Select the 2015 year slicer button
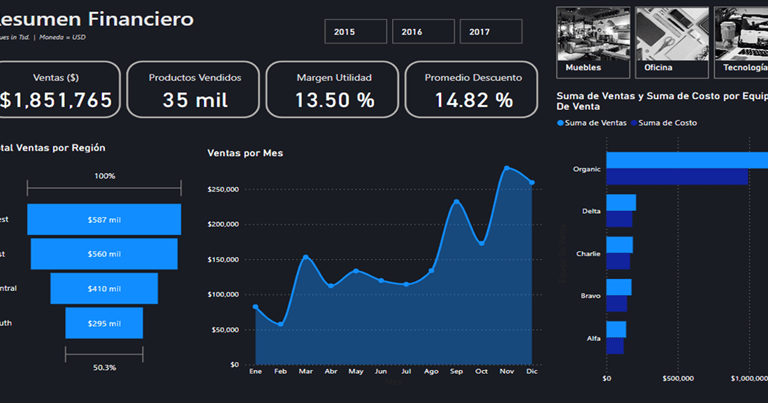The height and width of the screenshot is (403, 768). (356, 31)
